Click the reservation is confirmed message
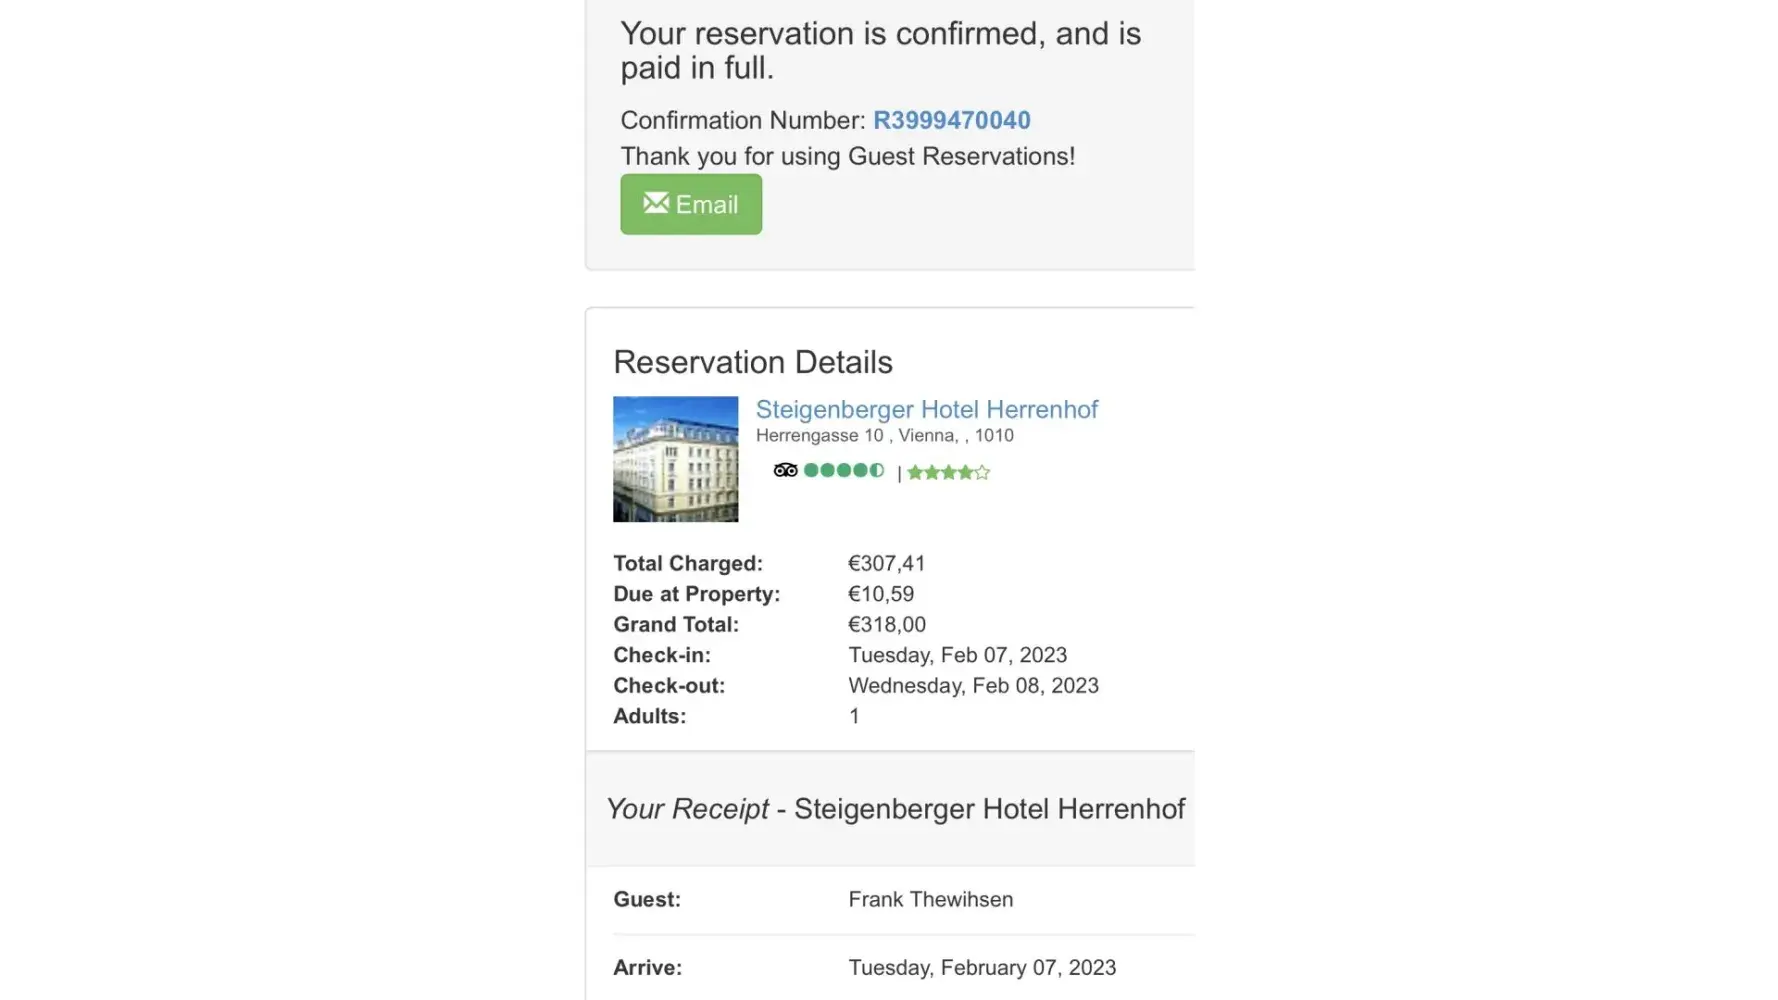Screen dimensions: 1778x1000 tap(880, 50)
